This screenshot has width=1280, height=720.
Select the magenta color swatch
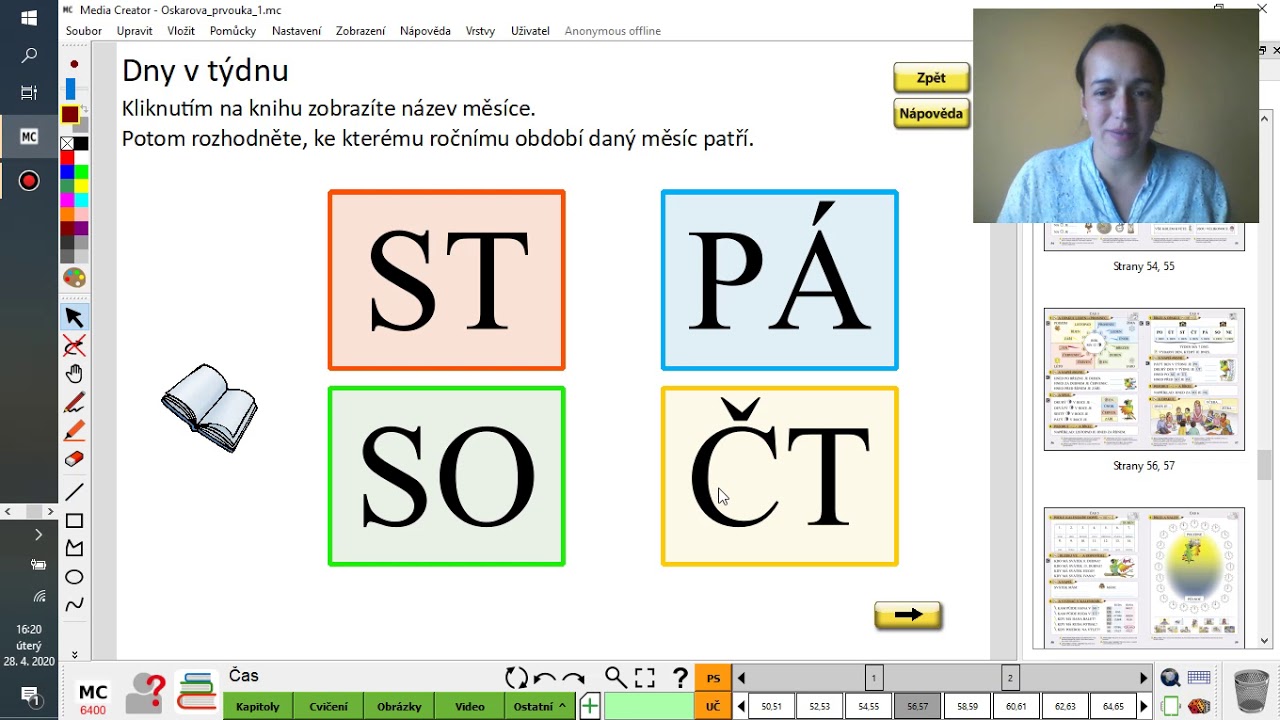point(67,199)
